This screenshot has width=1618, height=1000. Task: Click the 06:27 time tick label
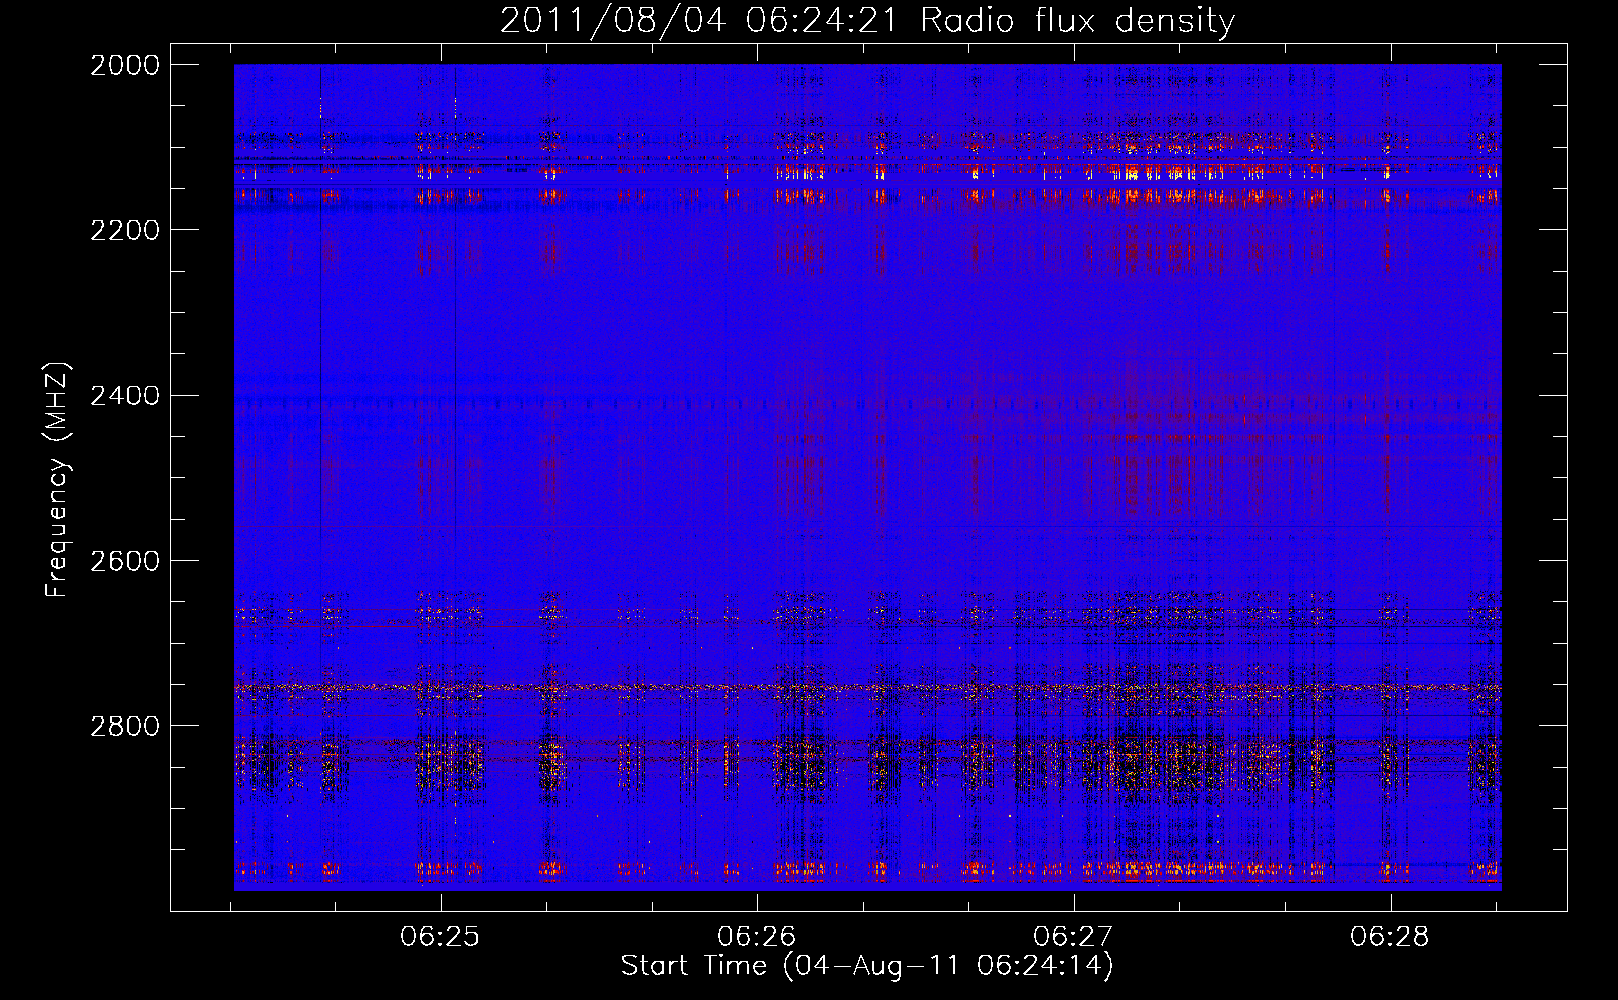pos(1074,936)
